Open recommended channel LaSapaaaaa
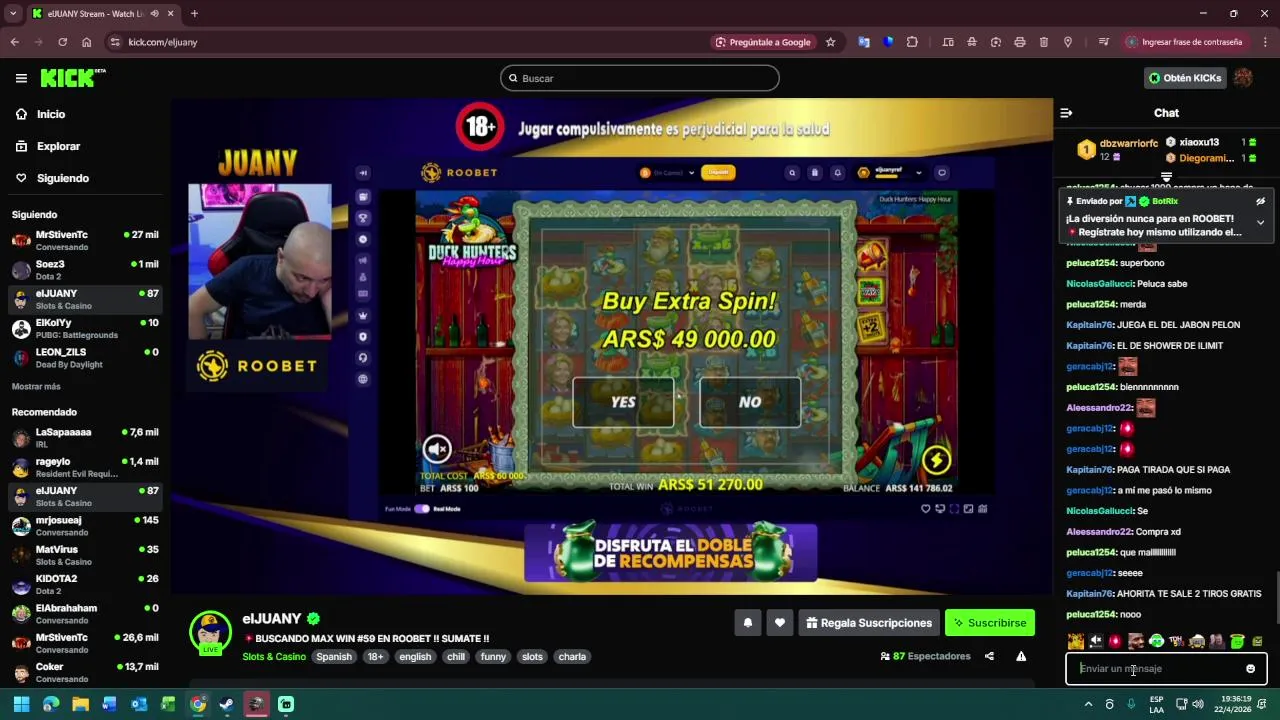 (x=85, y=438)
